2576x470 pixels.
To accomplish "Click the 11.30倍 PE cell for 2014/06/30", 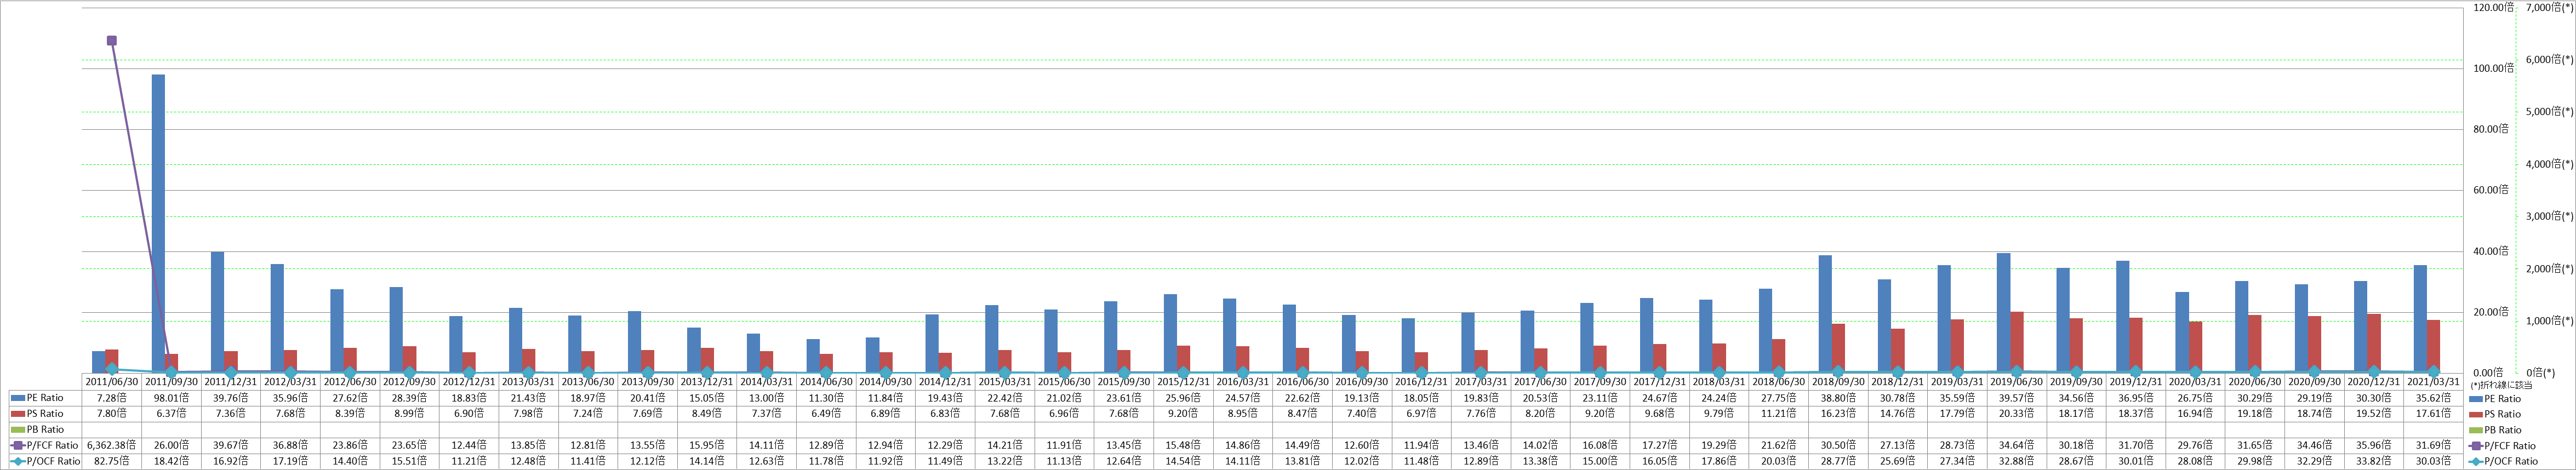I will [826, 398].
